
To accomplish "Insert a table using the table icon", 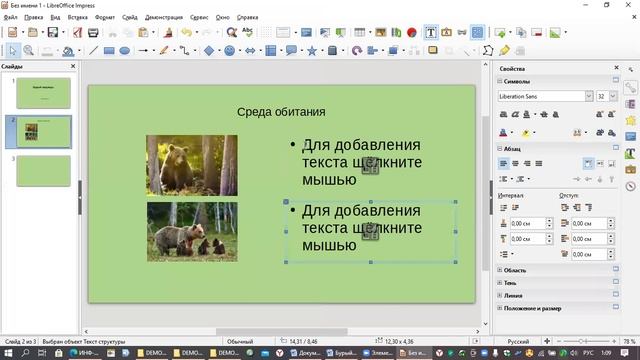I will pyautogui.click(x=360, y=32).
